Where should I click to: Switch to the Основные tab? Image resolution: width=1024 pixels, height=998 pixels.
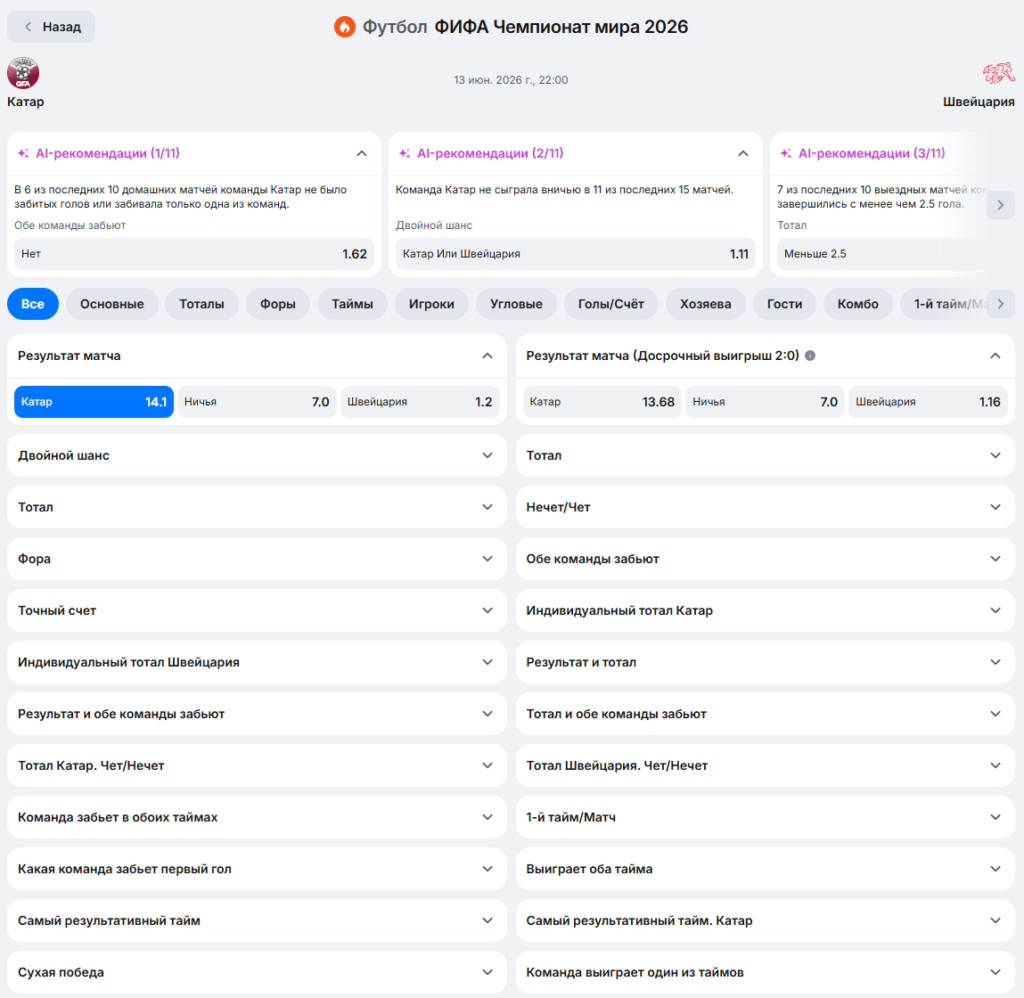tap(112, 304)
